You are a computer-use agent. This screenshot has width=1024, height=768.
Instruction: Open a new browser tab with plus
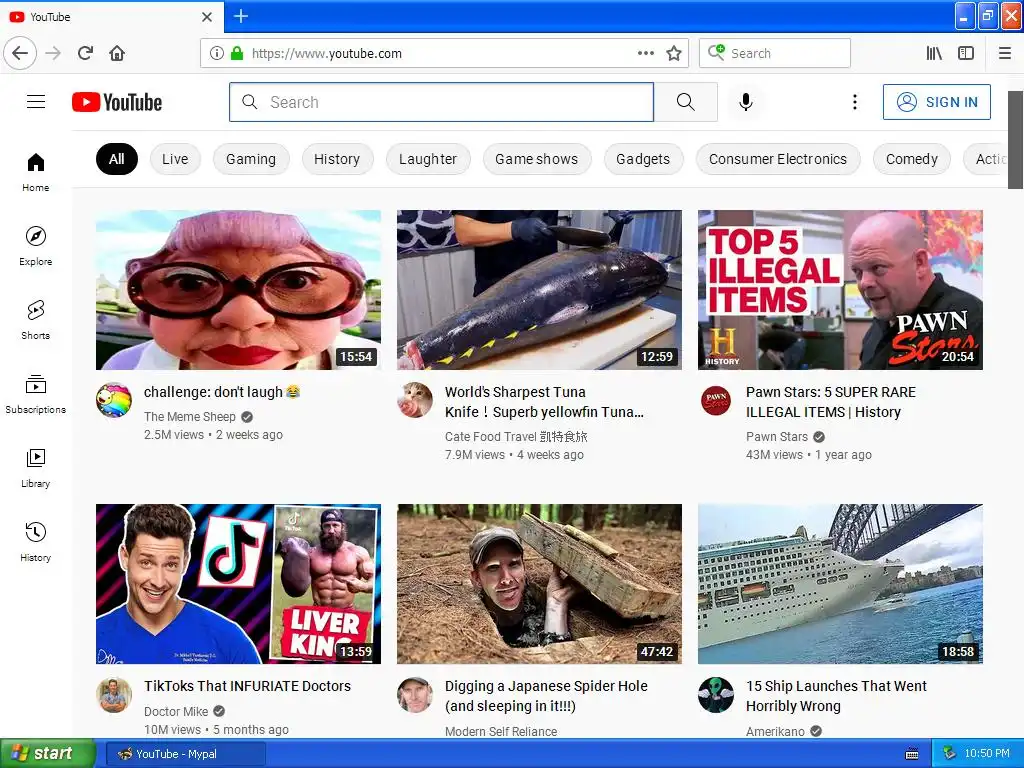pos(240,16)
